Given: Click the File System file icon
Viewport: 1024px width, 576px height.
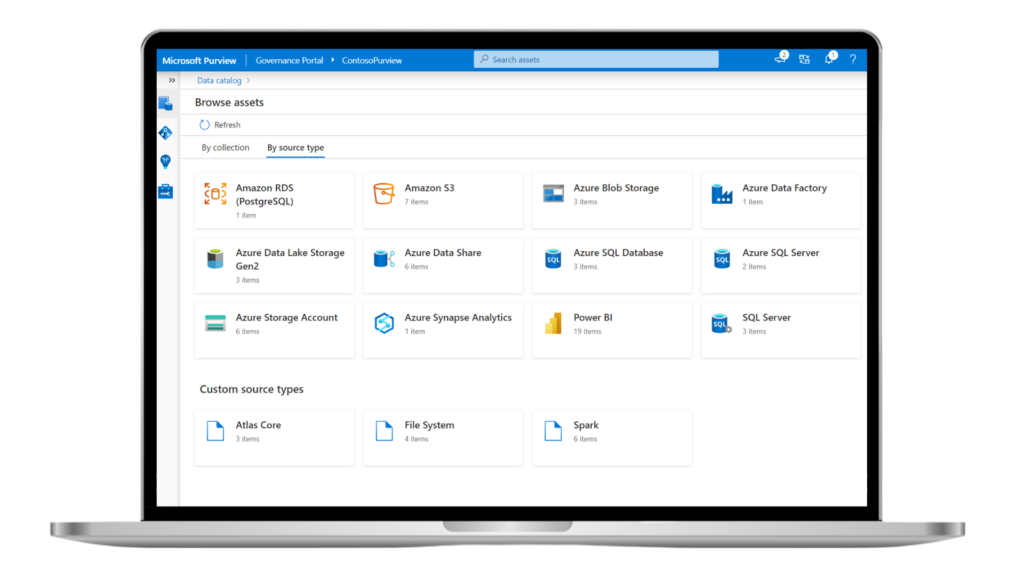Looking at the screenshot, I should (384, 431).
